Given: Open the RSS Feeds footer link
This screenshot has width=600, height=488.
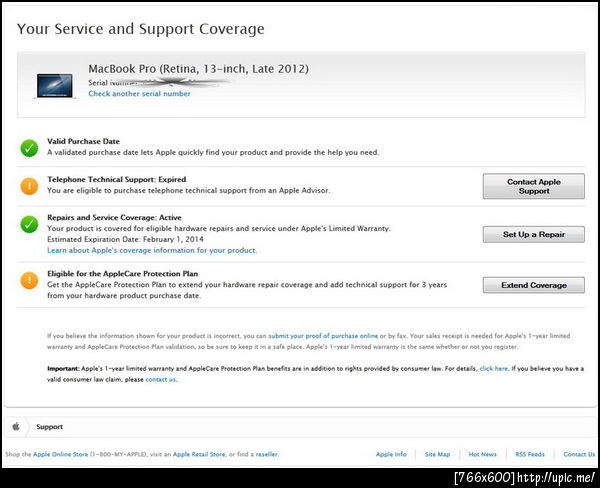Looking at the screenshot, I should pyautogui.click(x=529, y=454).
